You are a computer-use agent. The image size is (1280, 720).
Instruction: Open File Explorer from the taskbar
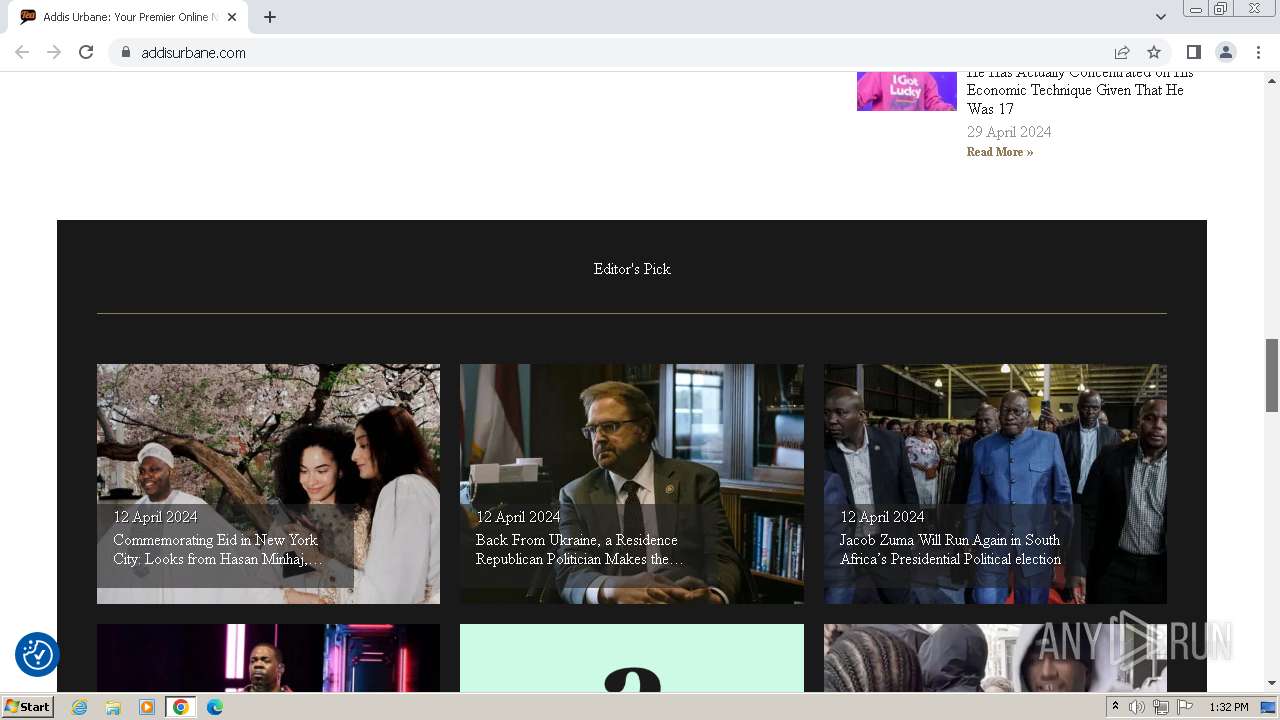coord(113,707)
